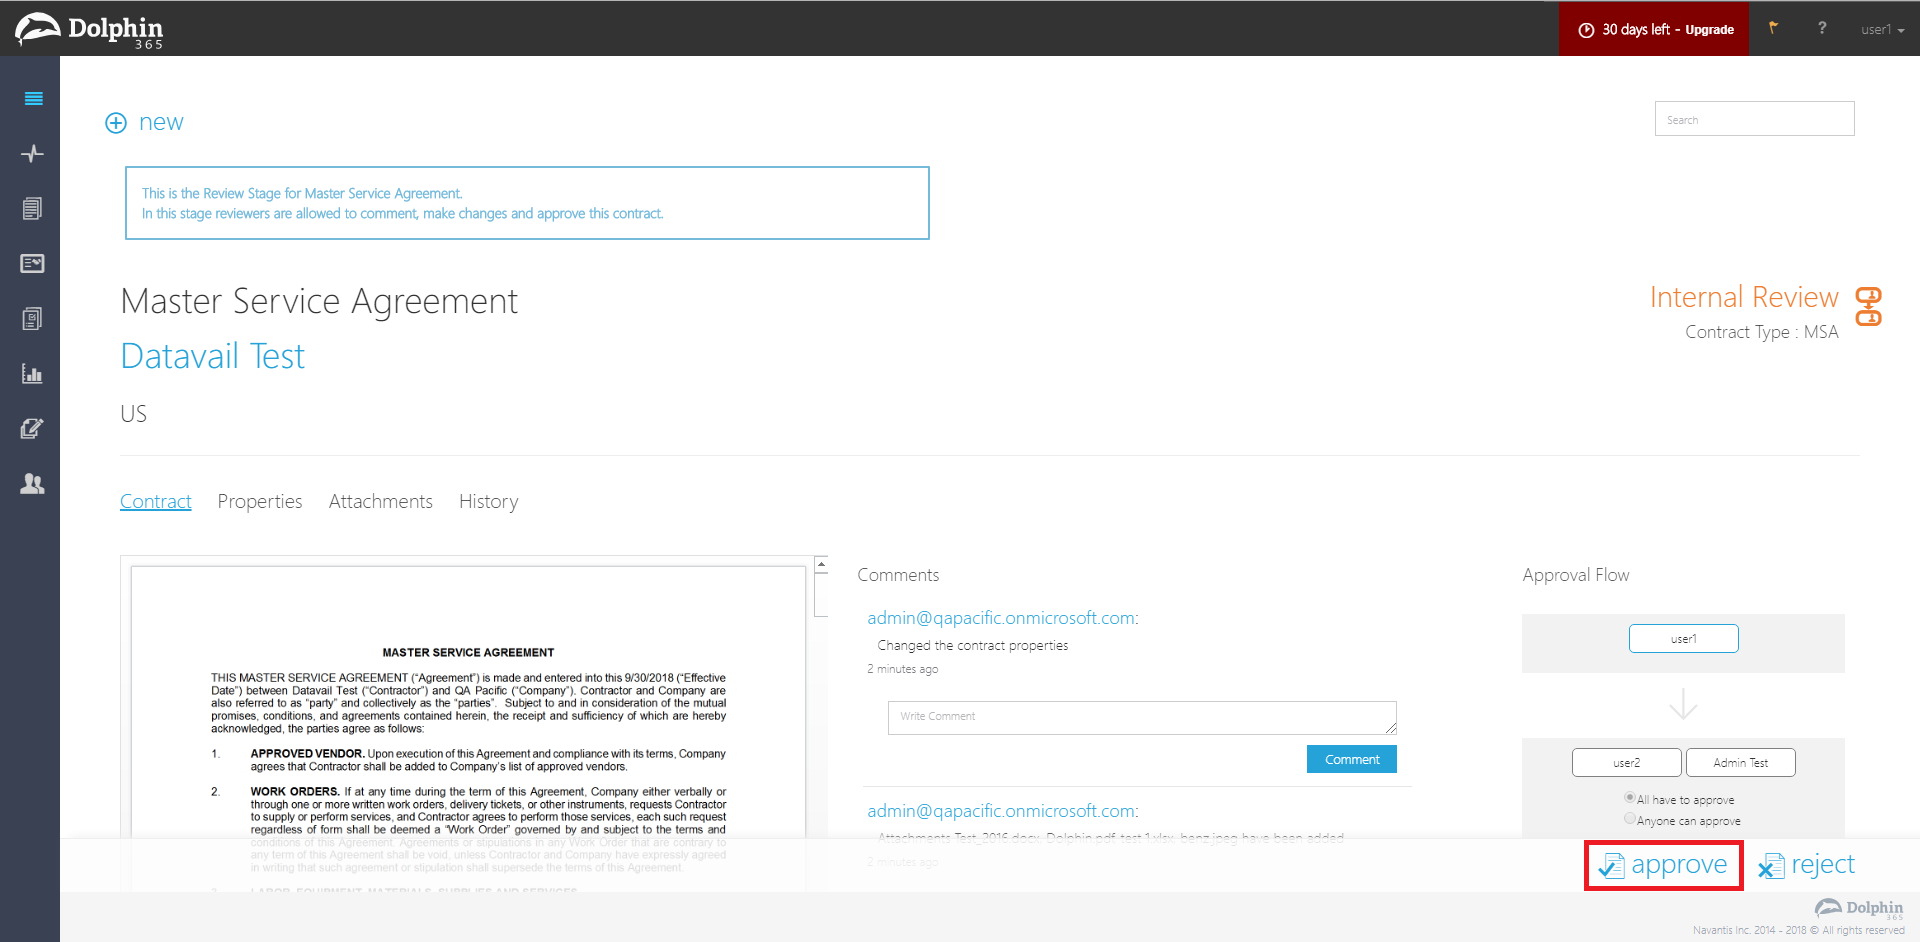Screen dimensions: 1920x942
Task: Click the second admin@qapacific.onmicrosoft.com comment author
Action: (1003, 811)
